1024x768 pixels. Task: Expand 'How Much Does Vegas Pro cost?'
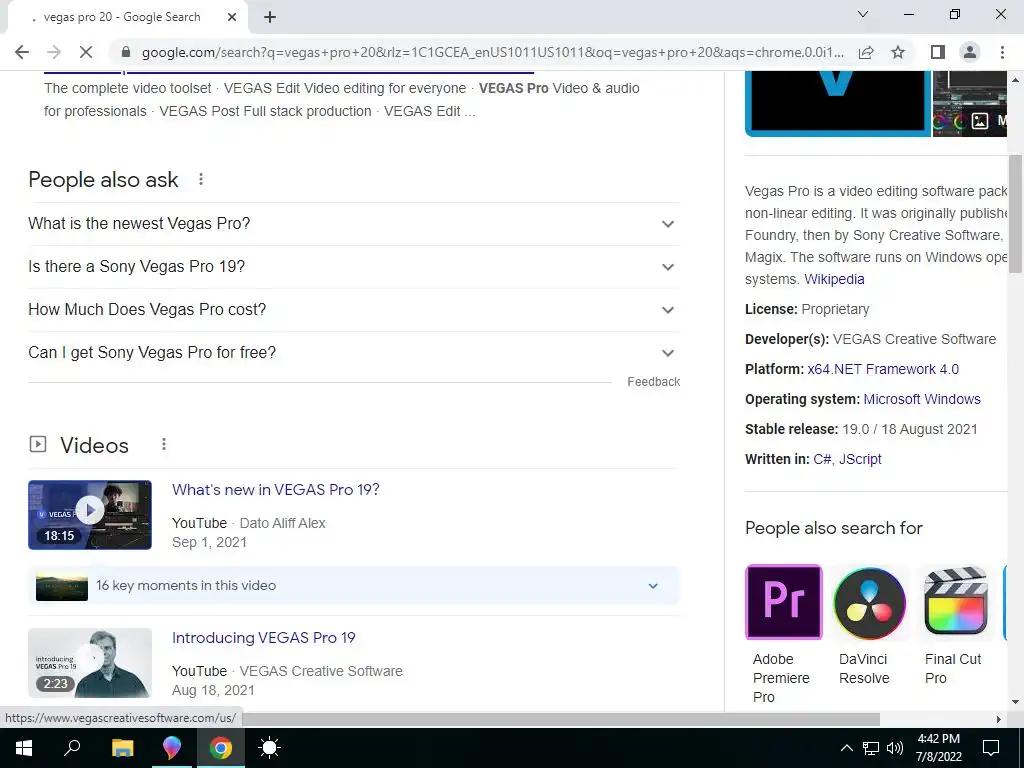(354, 310)
